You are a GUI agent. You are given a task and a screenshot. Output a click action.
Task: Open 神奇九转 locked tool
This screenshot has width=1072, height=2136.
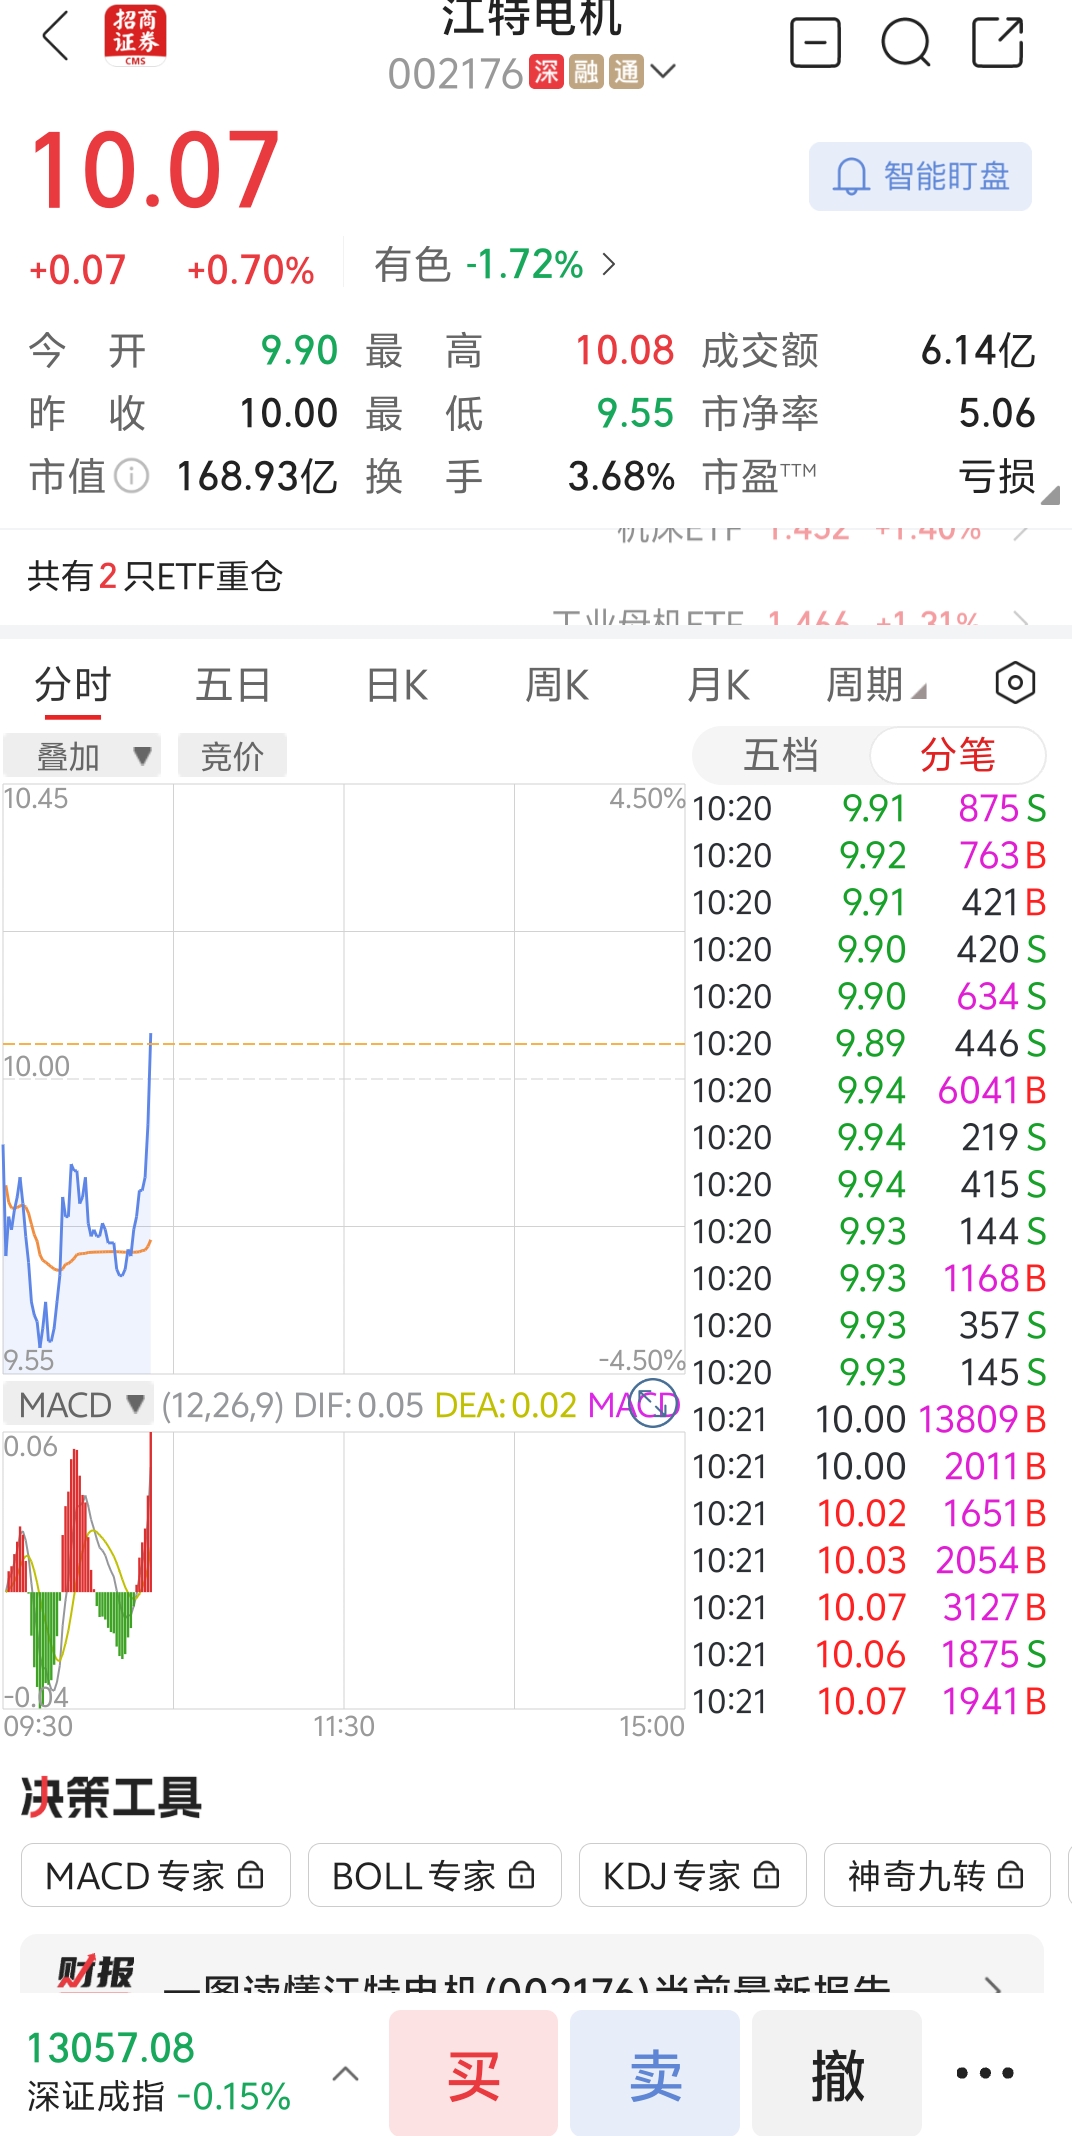936,1875
